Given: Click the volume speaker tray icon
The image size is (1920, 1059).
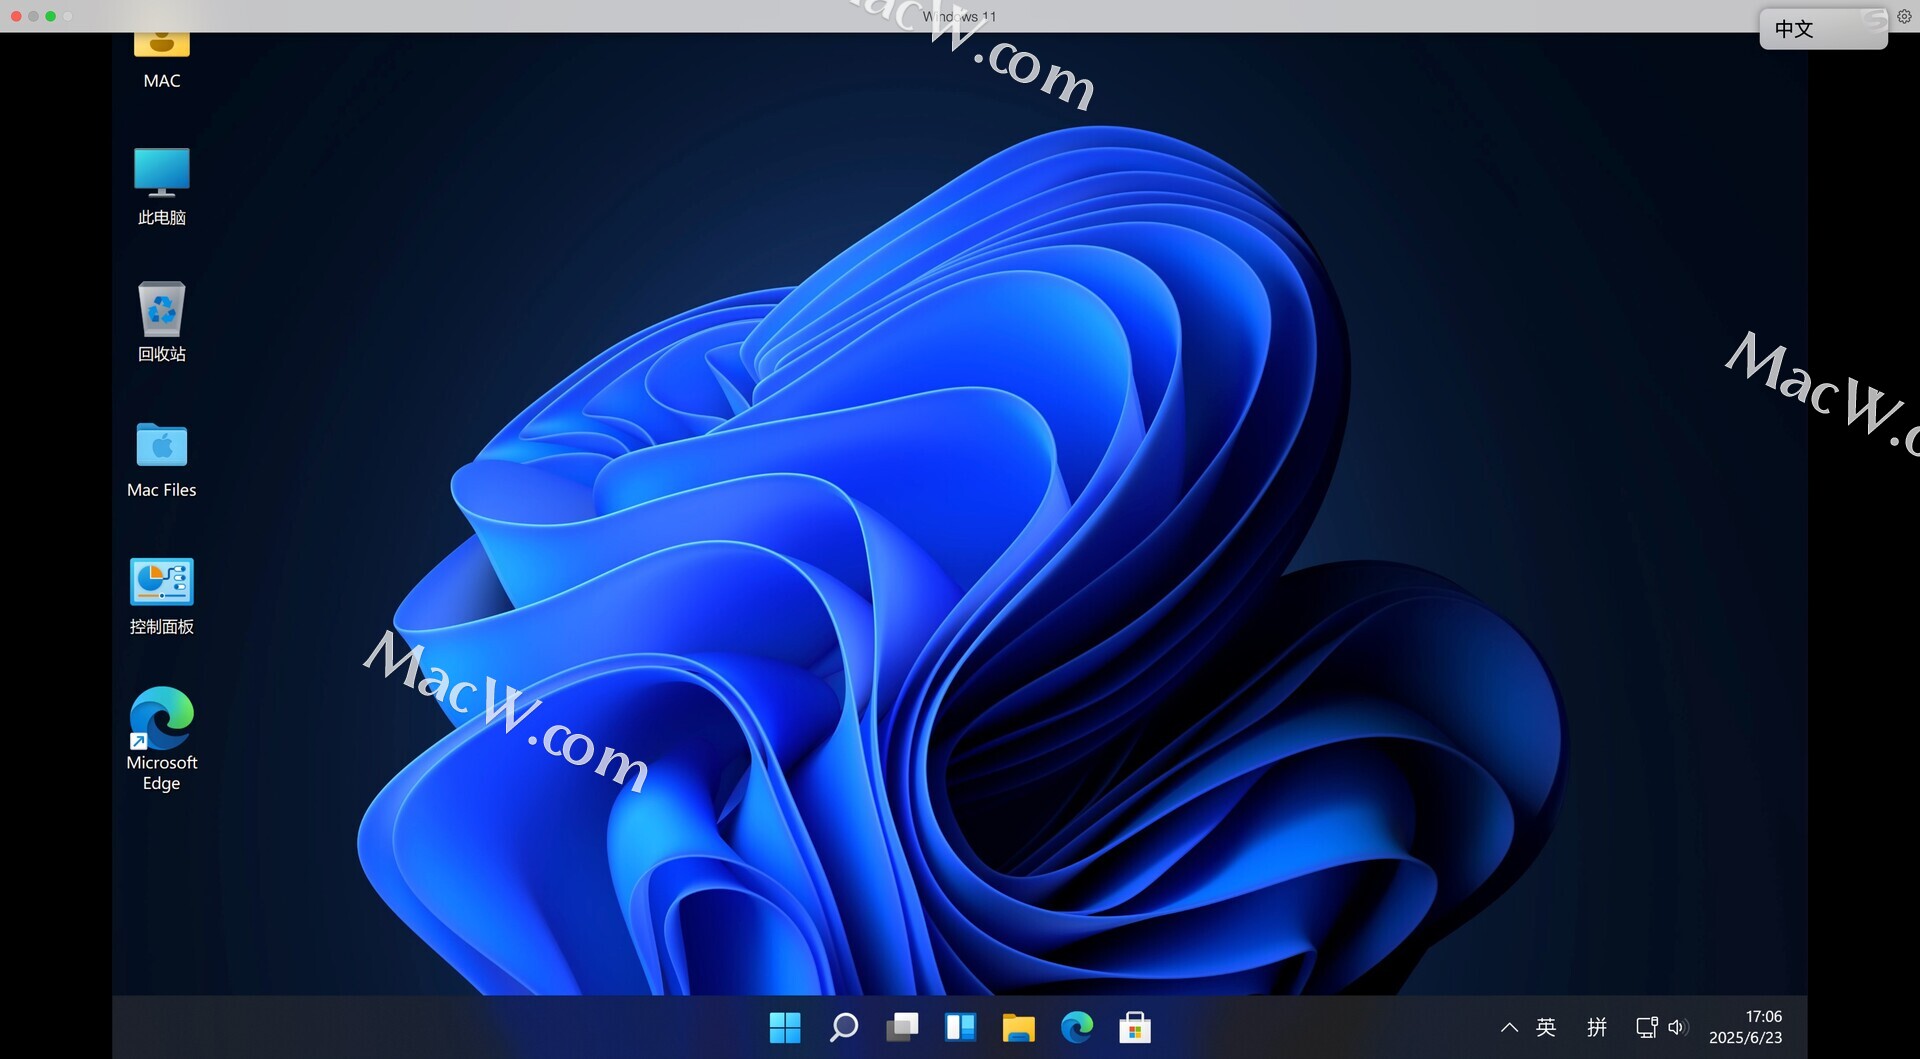Looking at the screenshot, I should 1678,1027.
